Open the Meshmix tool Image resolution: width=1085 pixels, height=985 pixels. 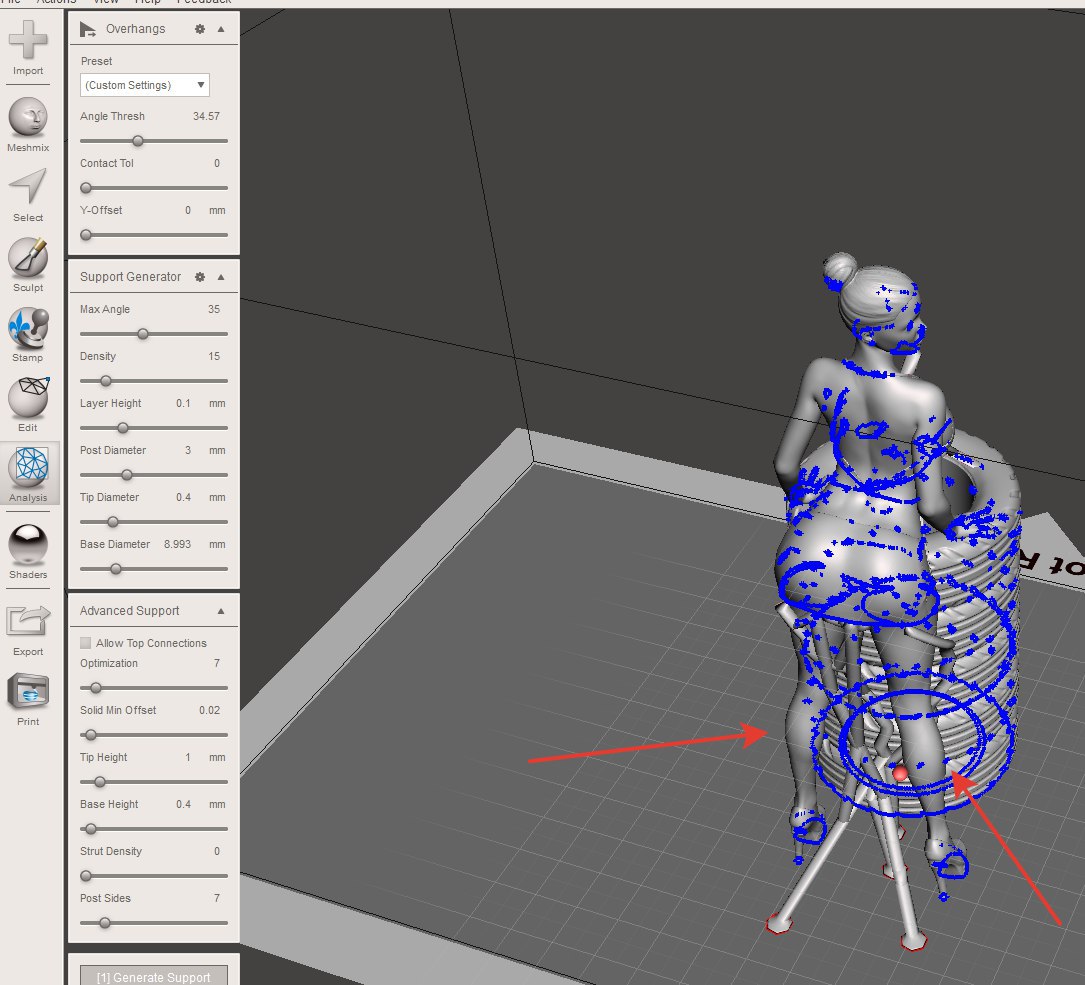pos(28,116)
